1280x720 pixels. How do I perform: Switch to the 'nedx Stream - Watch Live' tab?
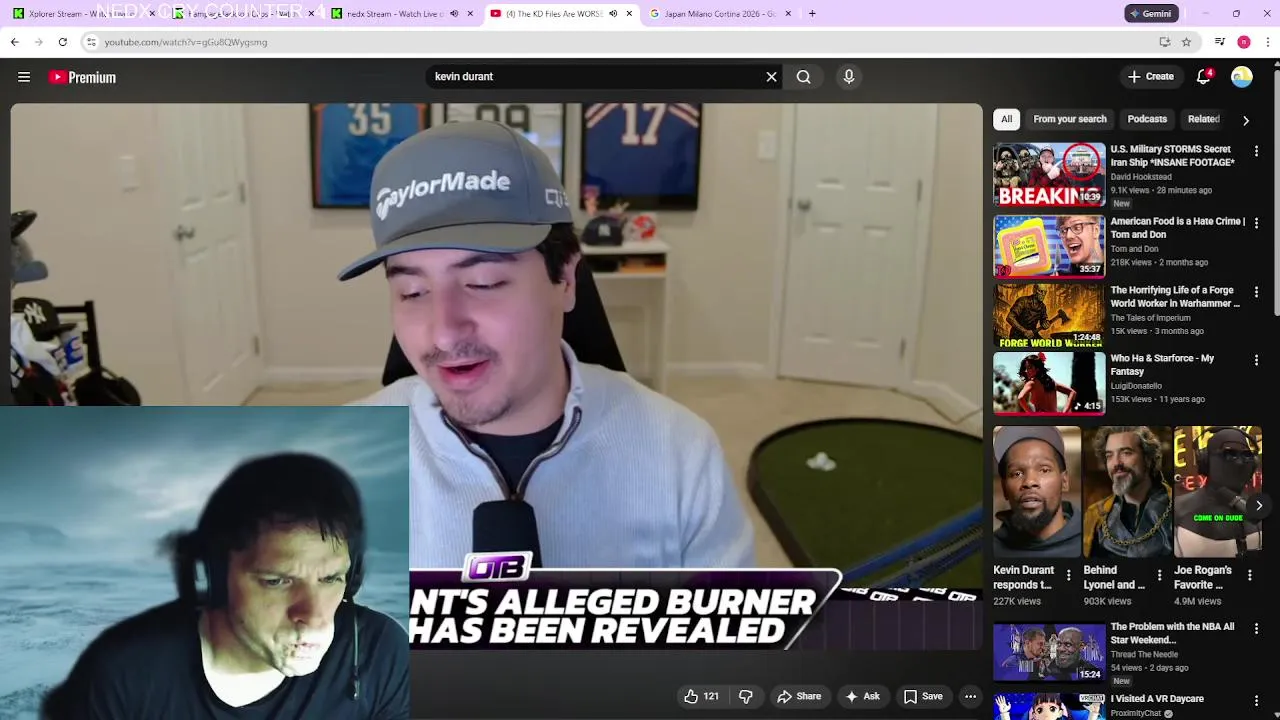(x=393, y=14)
